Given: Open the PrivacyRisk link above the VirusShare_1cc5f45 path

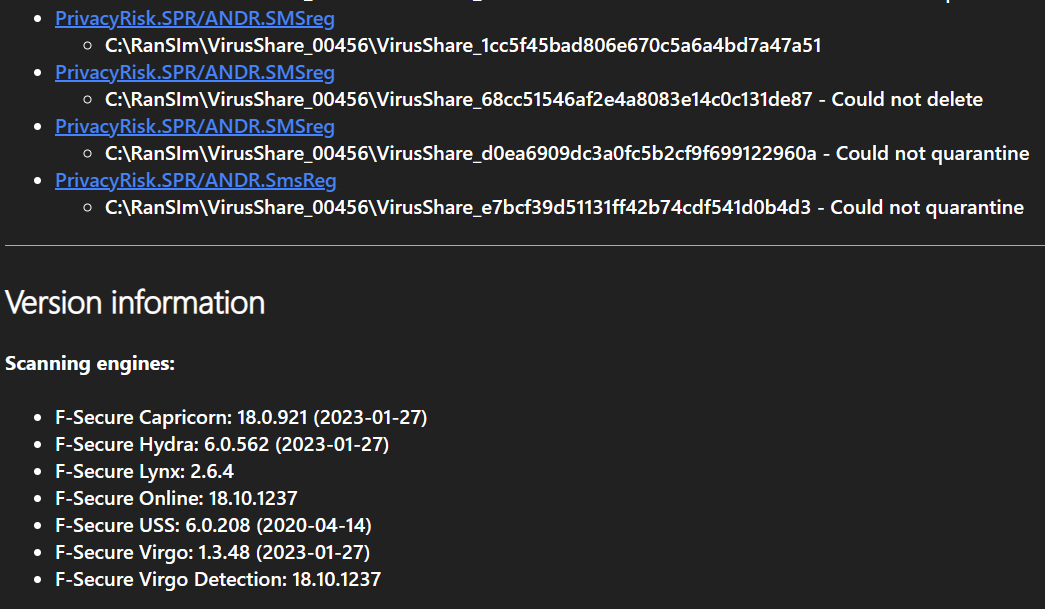Looking at the screenshot, I should [x=195, y=19].
